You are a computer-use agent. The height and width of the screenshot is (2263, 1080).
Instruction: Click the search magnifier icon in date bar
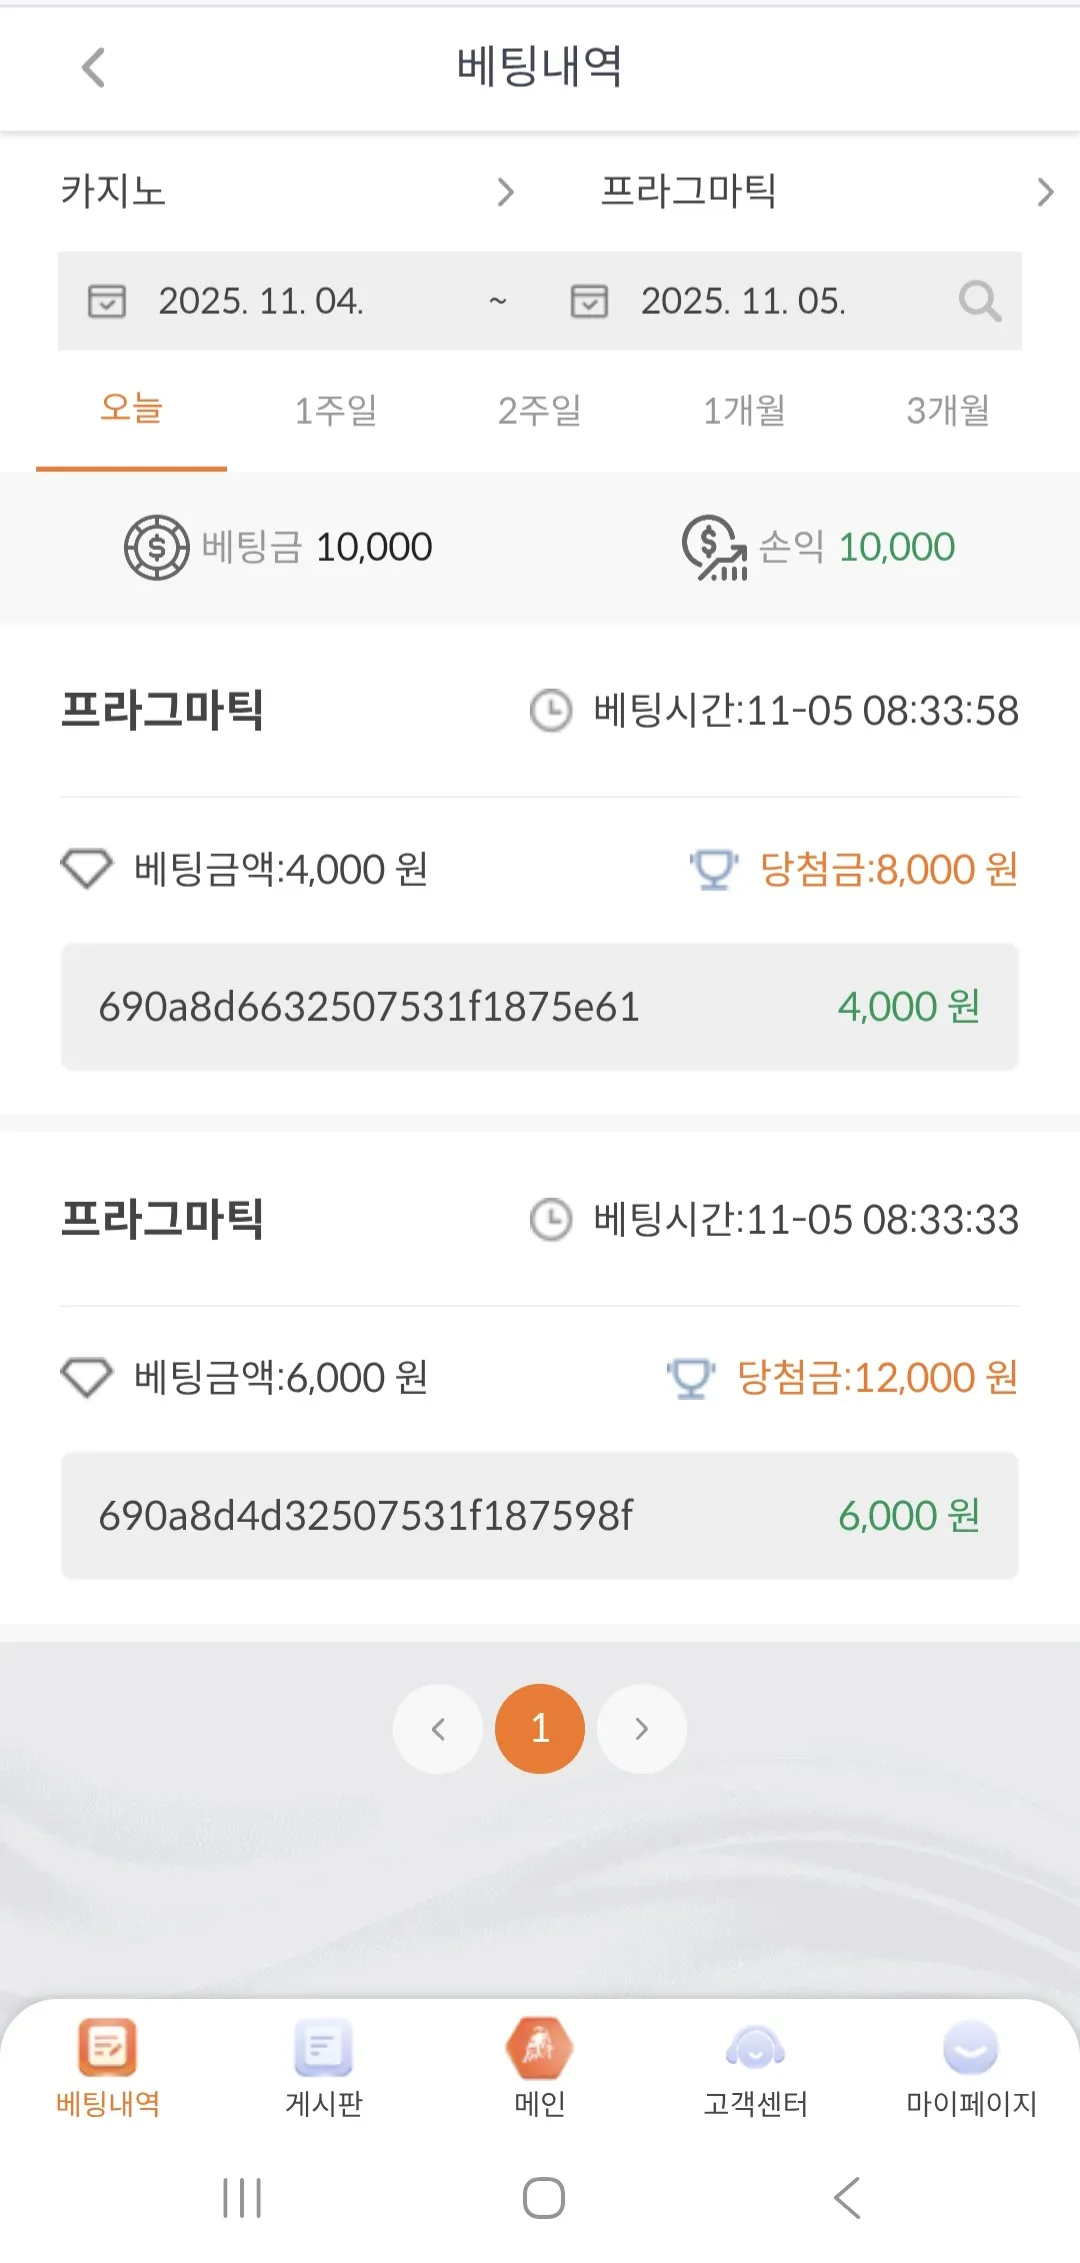(979, 301)
